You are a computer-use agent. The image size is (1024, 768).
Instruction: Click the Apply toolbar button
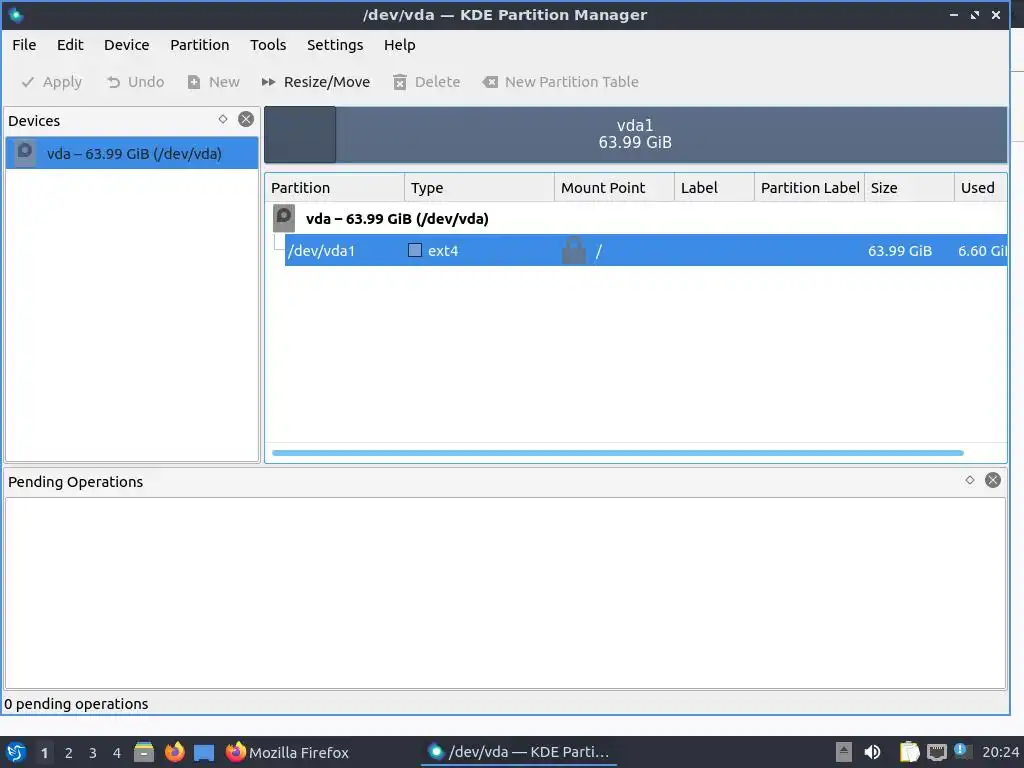point(52,82)
